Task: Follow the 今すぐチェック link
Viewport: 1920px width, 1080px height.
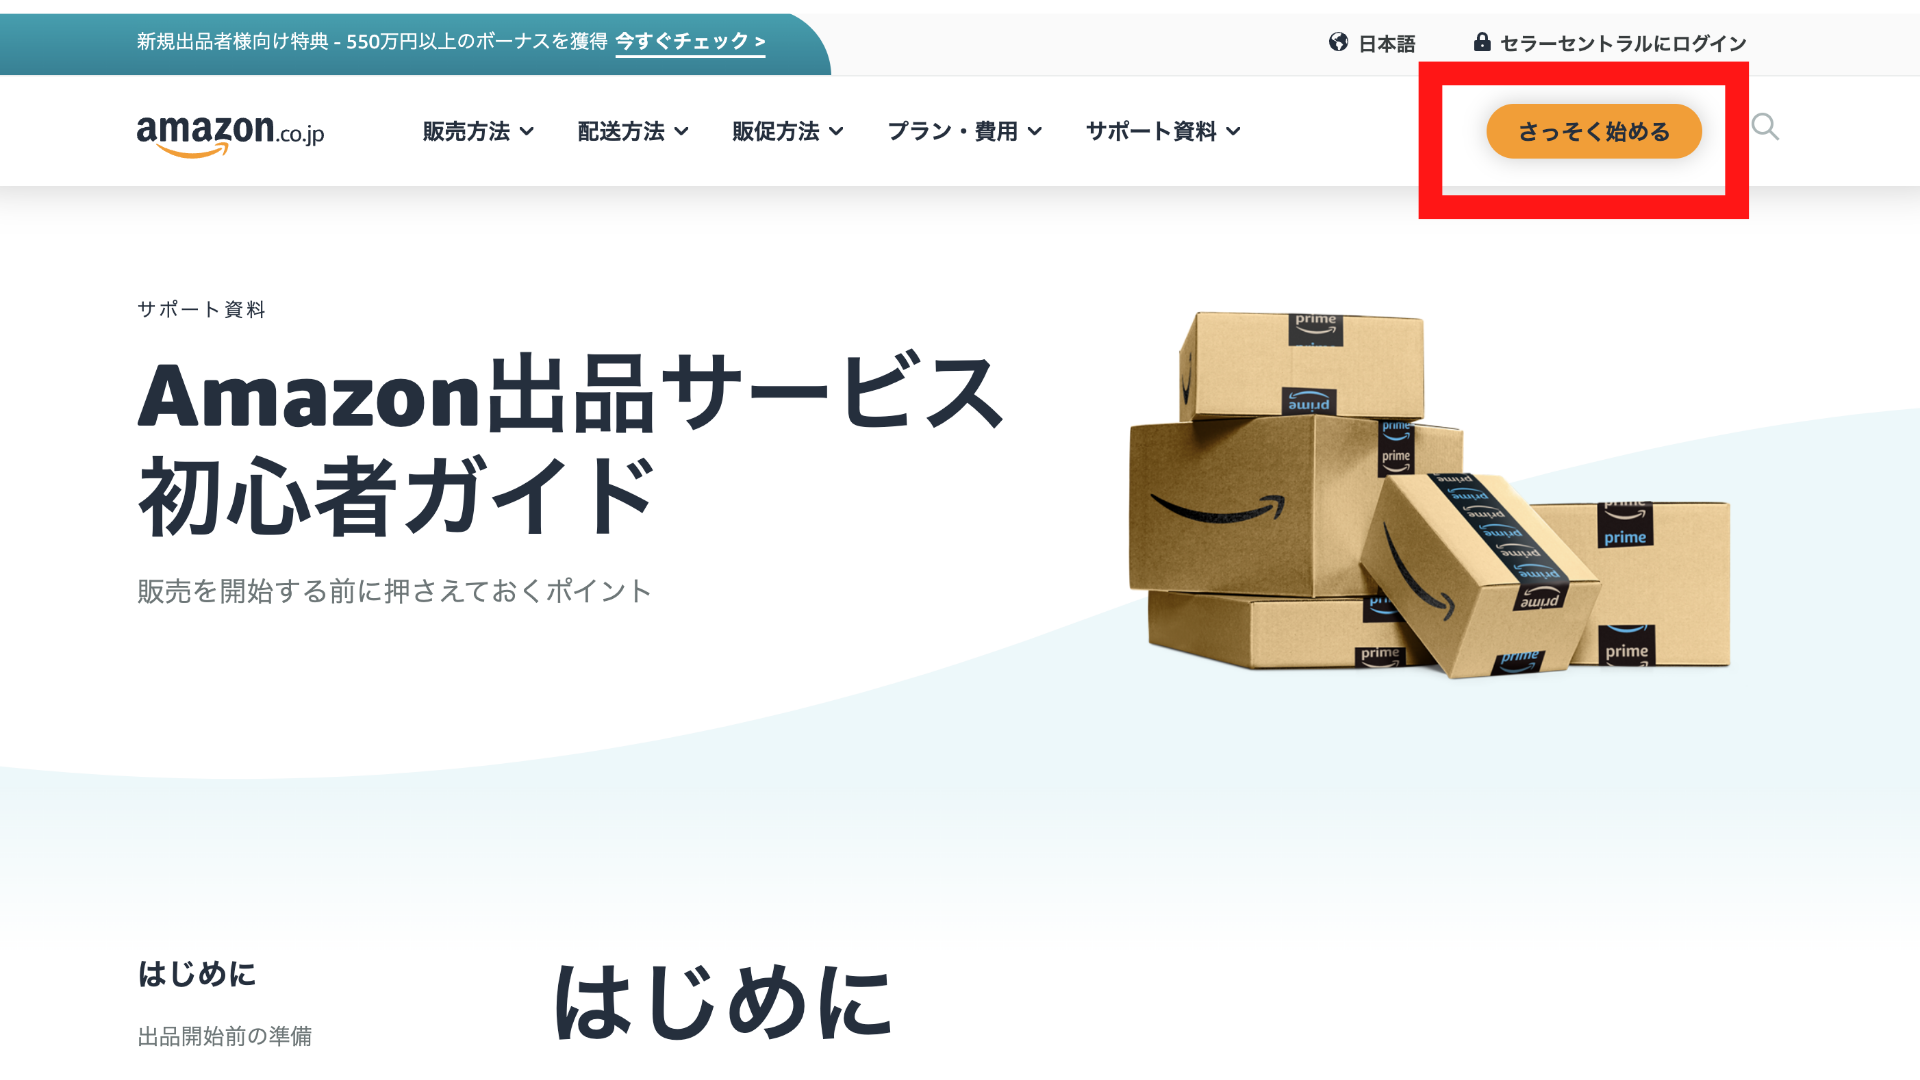Action: tap(690, 42)
